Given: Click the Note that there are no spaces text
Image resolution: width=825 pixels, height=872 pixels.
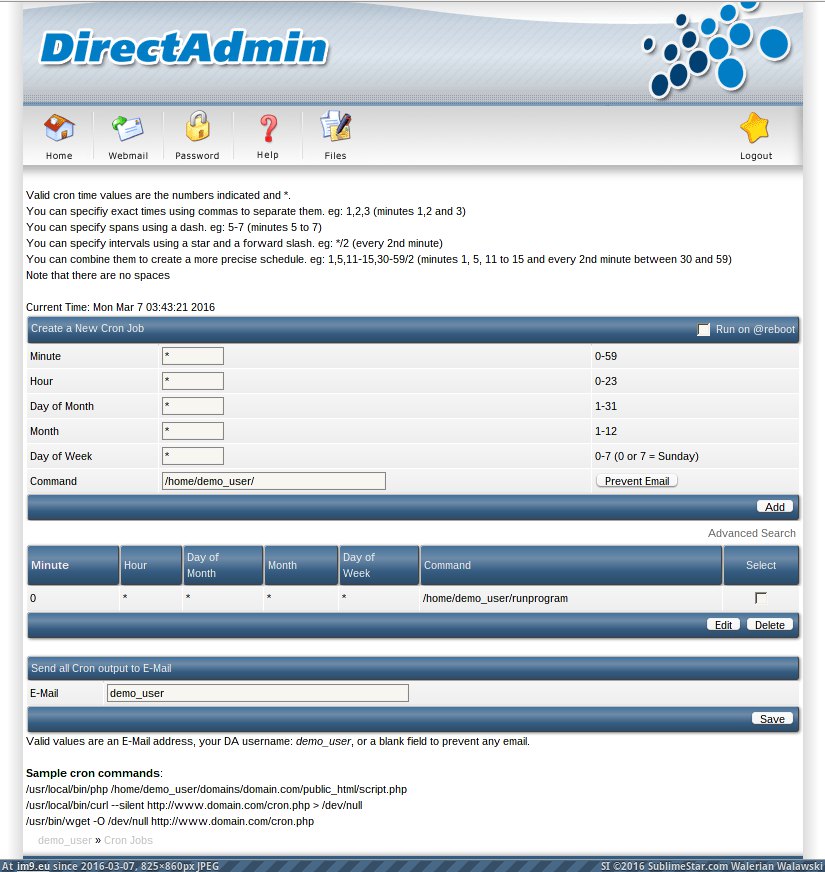Looking at the screenshot, I should [98, 275].
